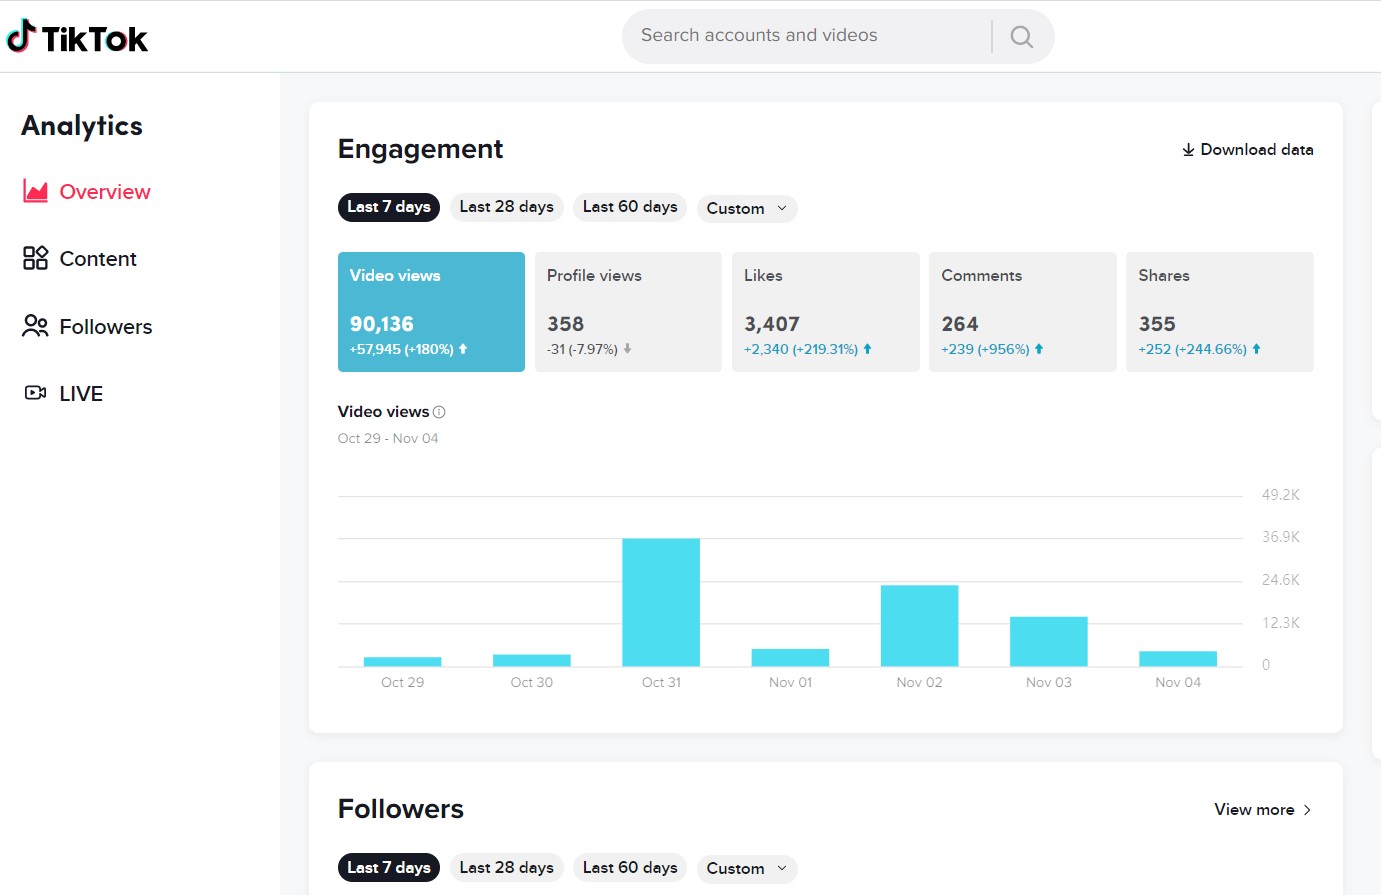Click the Analytics heading text

point(82,126)
